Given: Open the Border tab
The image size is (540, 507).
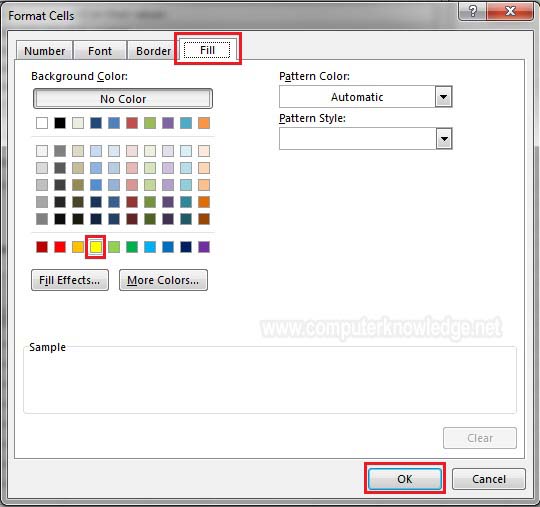Looking at the screenshot, I should (x=153, y=51).
